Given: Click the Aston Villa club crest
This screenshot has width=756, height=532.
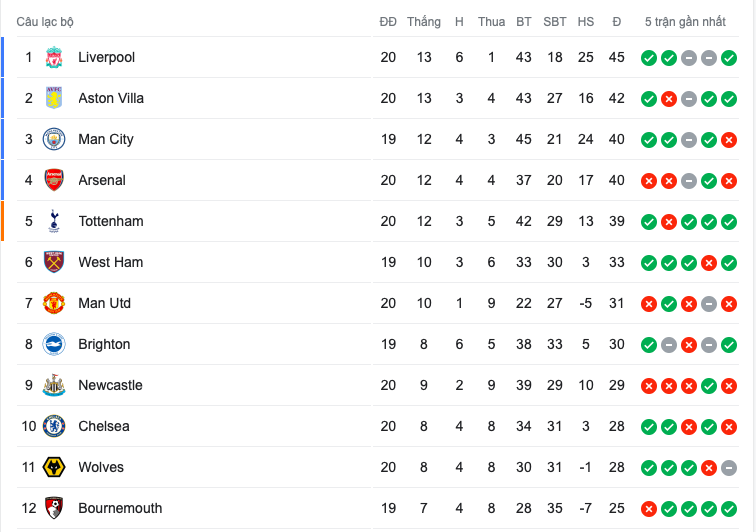Looking at the screenshot, I should 54,98.
